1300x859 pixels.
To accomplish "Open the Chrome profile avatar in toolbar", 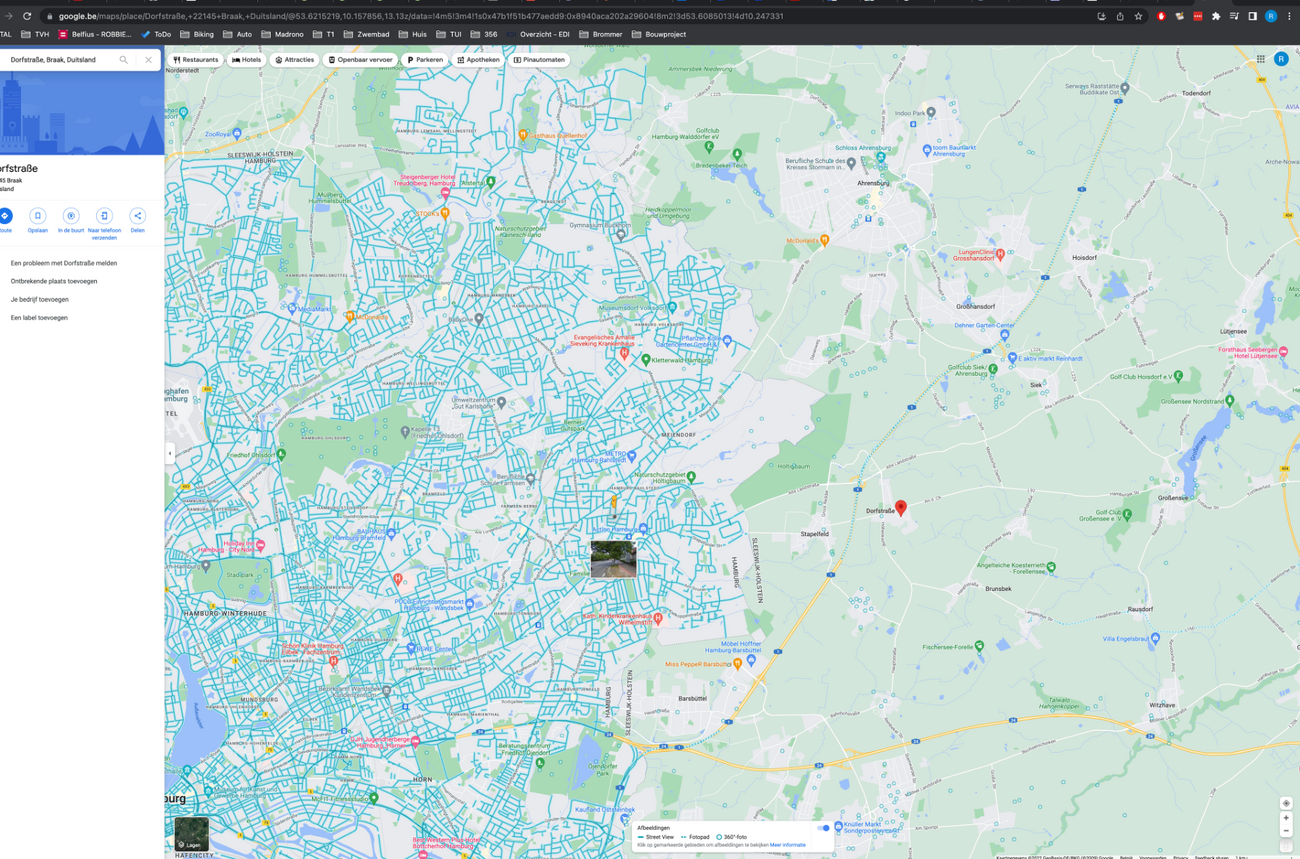I will (x=1271, y=16).
